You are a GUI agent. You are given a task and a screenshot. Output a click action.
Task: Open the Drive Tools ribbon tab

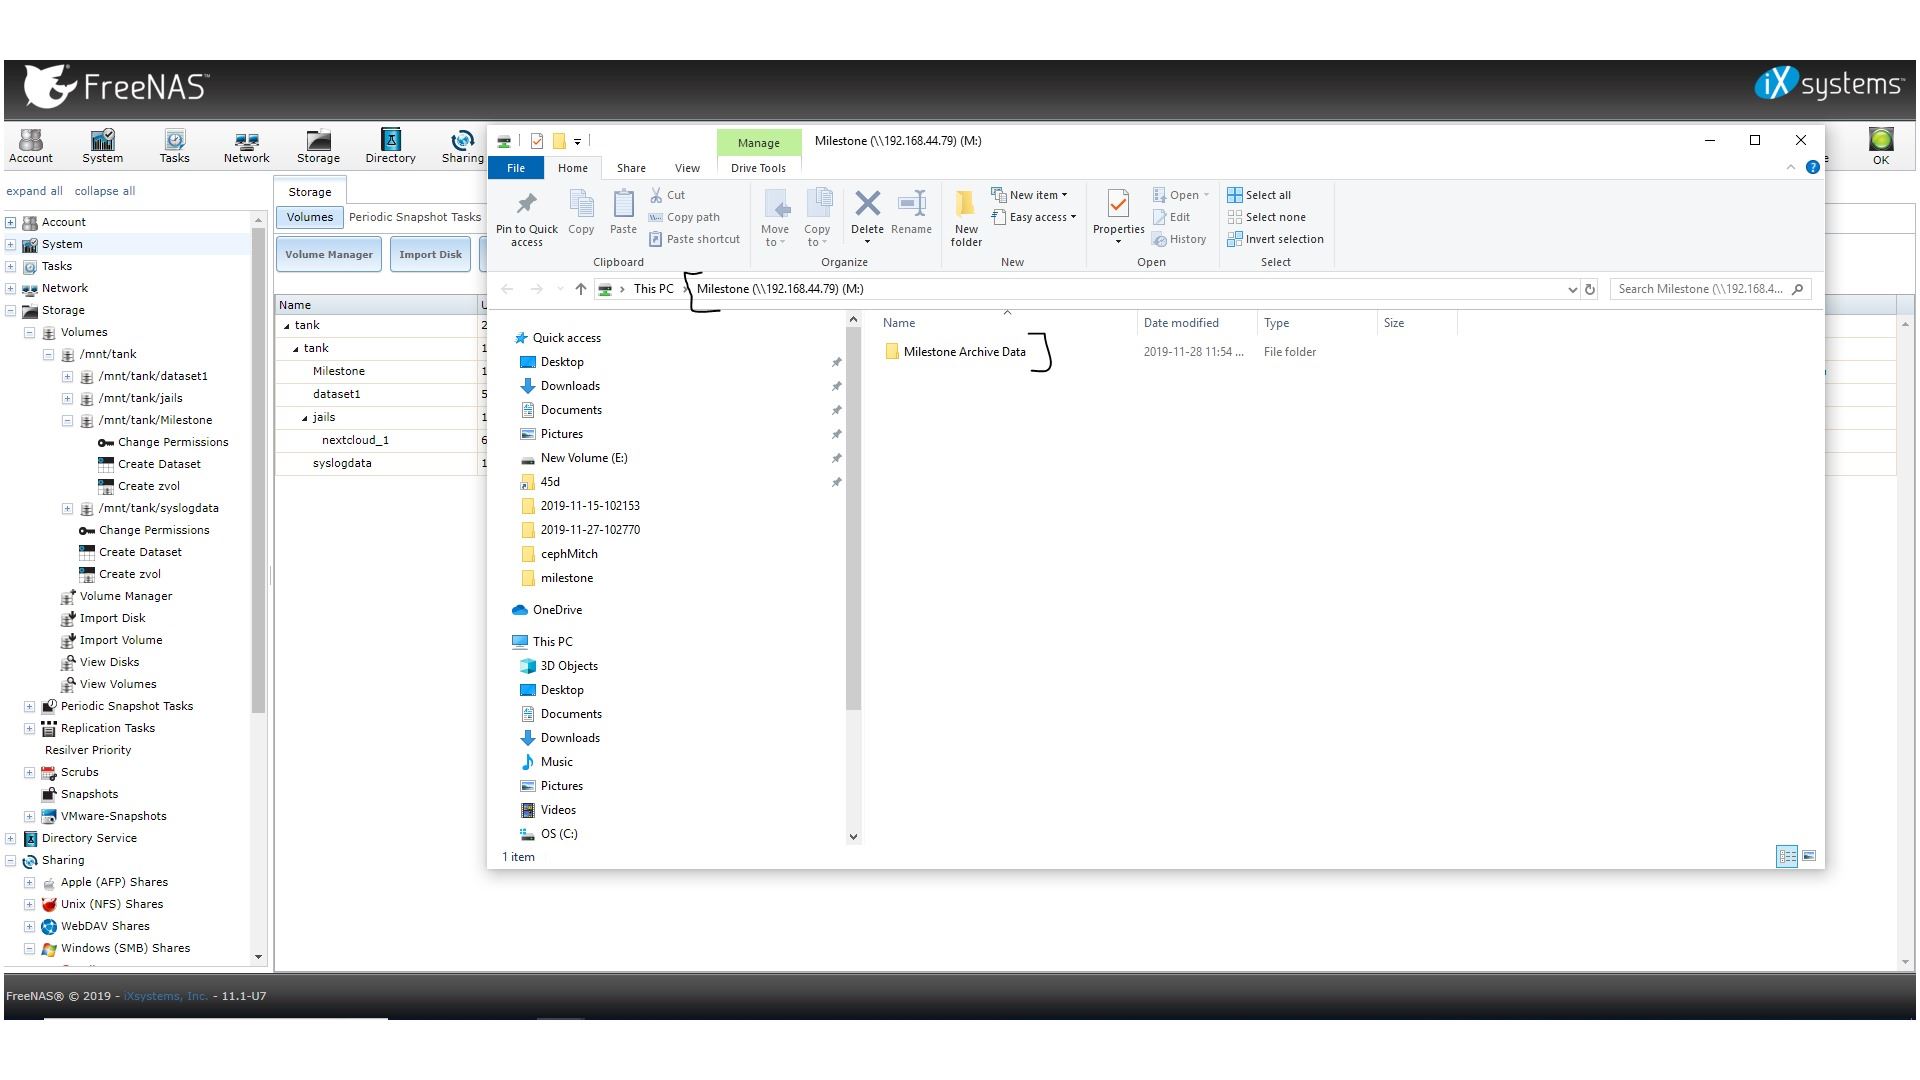tap(758, 168)
